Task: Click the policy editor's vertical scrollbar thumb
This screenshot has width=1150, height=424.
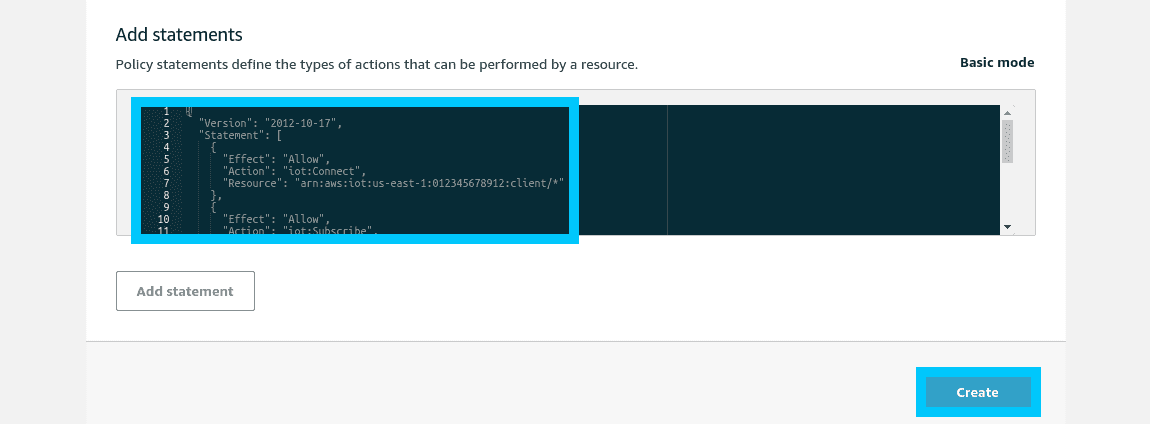Action: [1008, 141]
